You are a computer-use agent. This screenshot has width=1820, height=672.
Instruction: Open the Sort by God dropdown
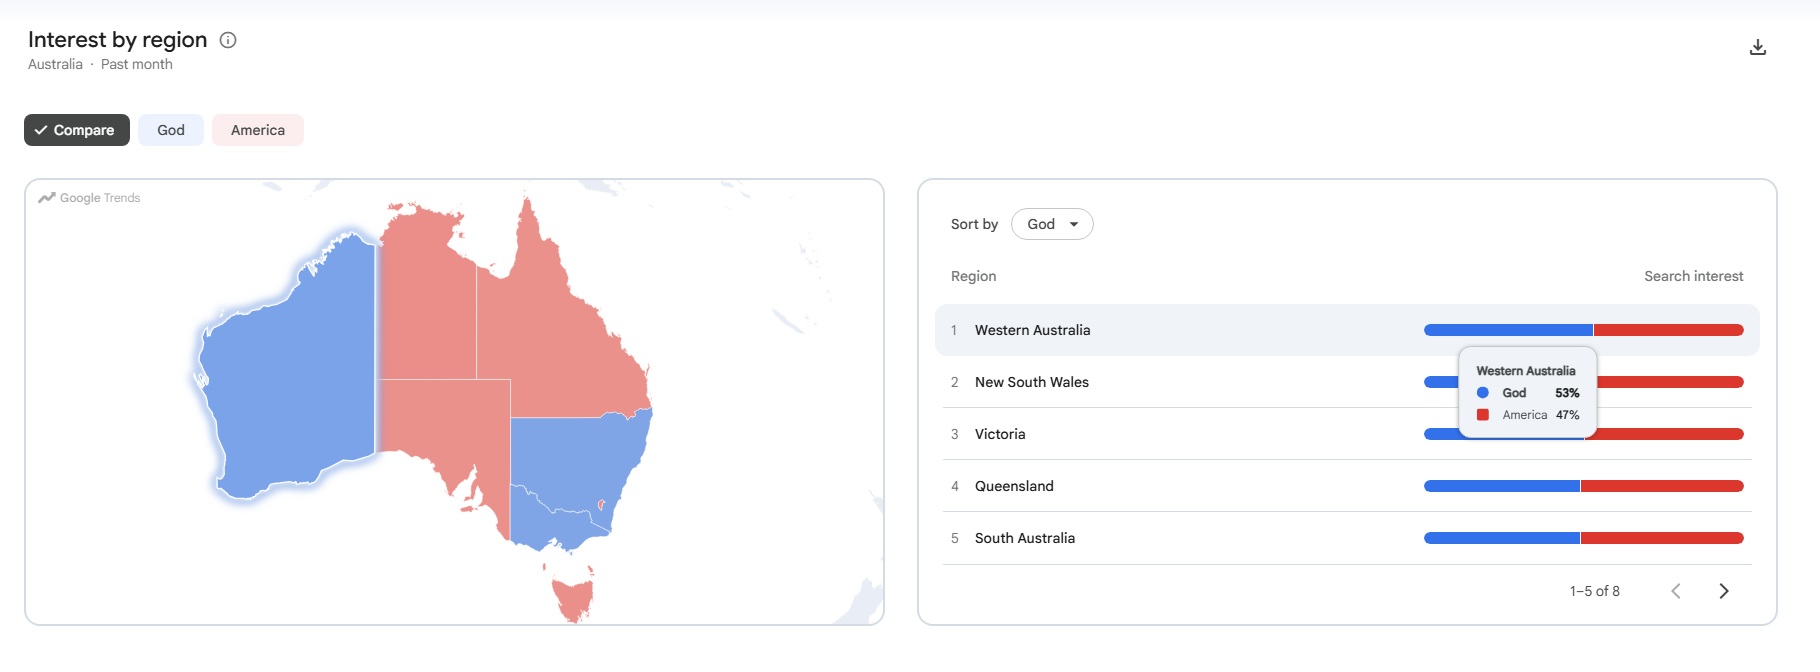(1052, 224)
